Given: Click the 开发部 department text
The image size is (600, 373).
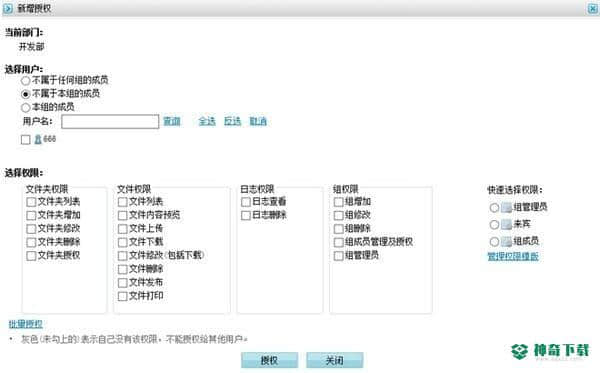Looking at the screenshot, I should click(x=31, y=47).
